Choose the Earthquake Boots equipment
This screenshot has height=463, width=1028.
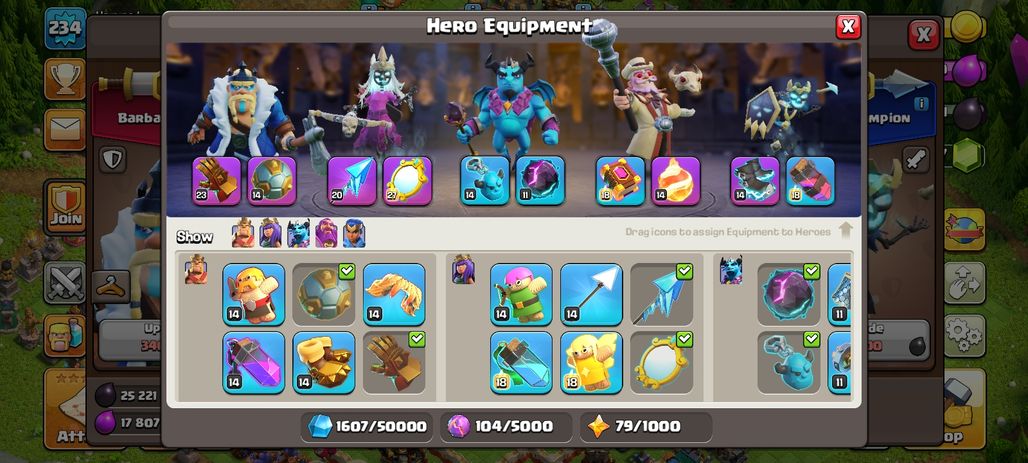(324, 363)
